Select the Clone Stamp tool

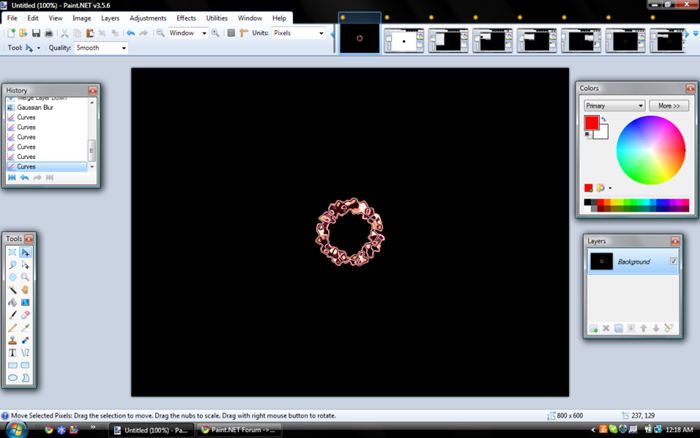click(x=12, y=340)
